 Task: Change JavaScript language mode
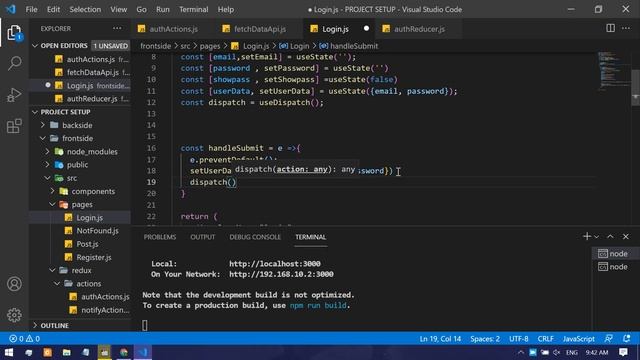pyautogui.click(x=578, y=338)
